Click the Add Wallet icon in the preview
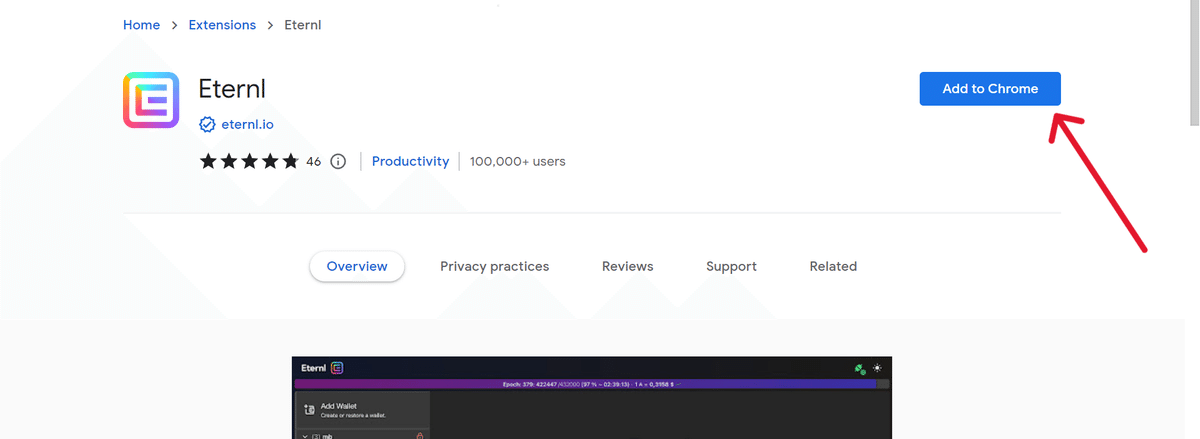 pyautogui.click(x=309, y=410)
